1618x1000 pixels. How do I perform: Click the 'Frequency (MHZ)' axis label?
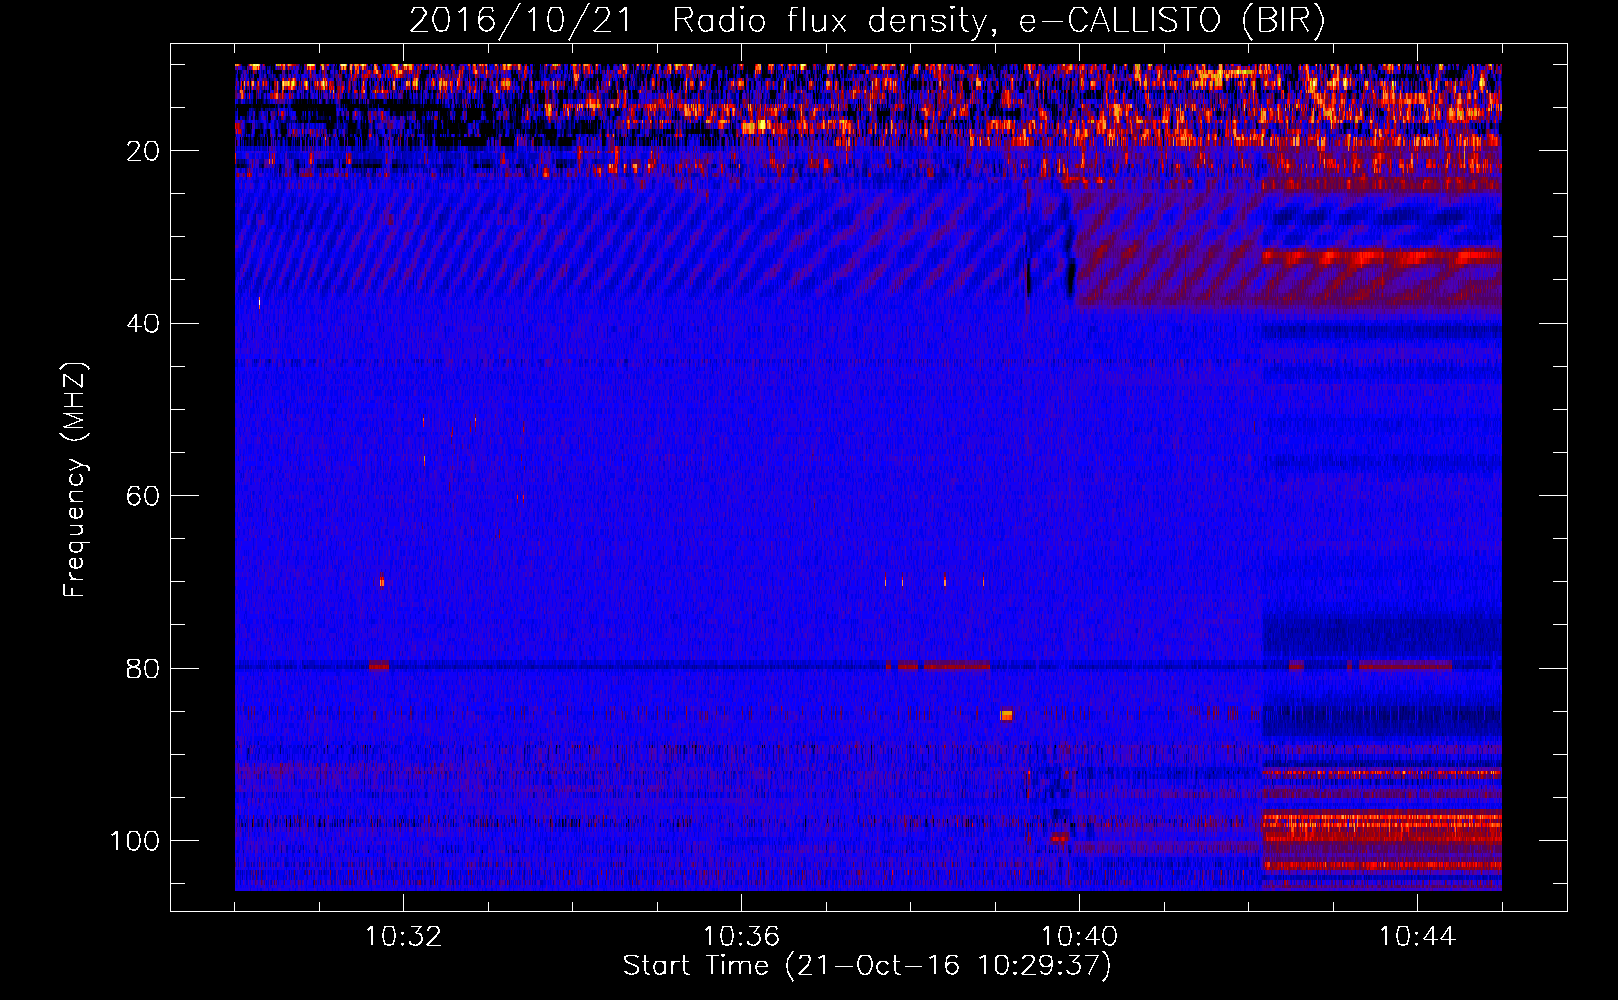(x=75, y=480)
